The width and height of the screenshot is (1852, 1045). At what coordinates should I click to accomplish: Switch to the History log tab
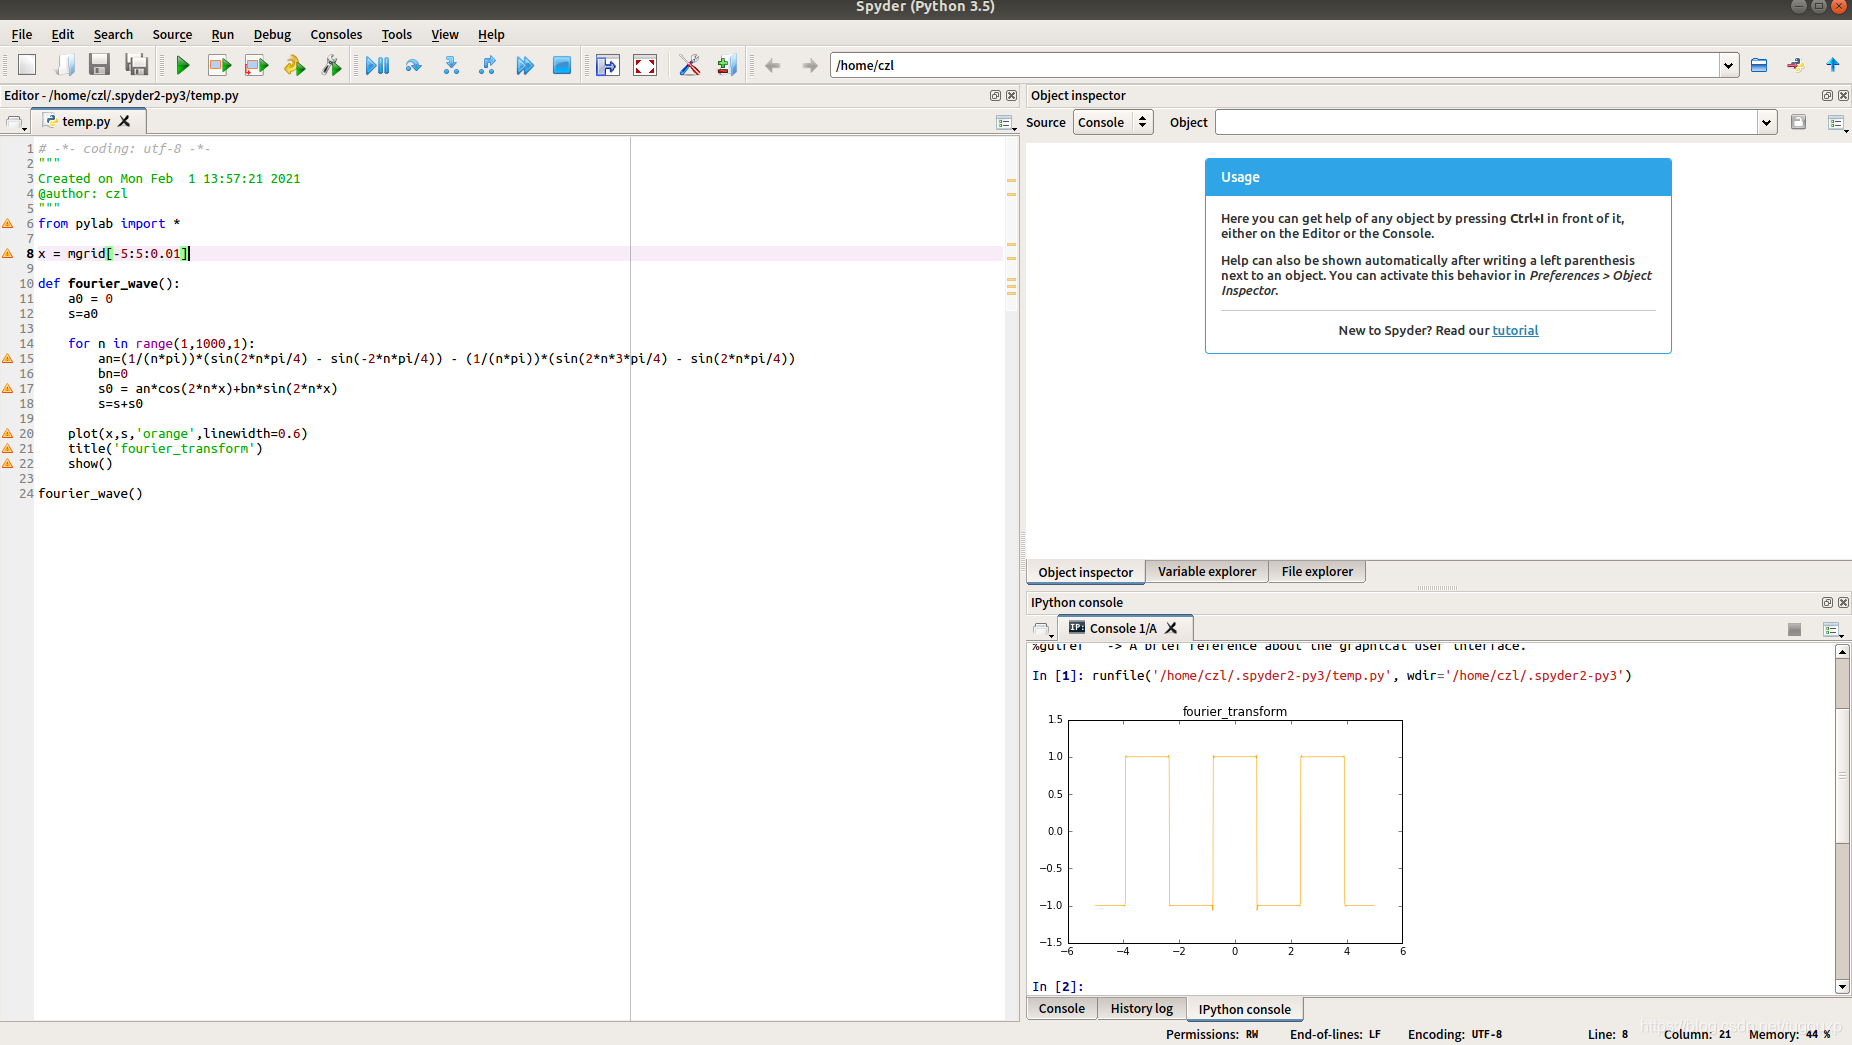coord(1141,1008)
